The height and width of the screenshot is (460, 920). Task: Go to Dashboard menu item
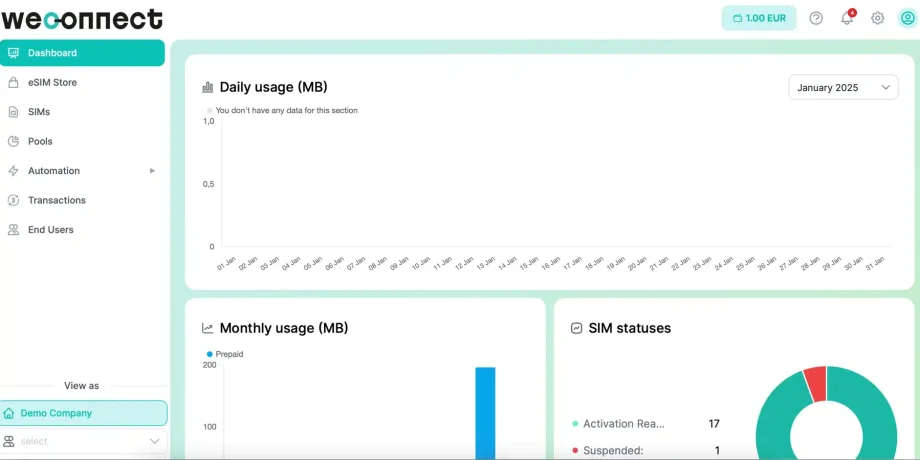82,53
